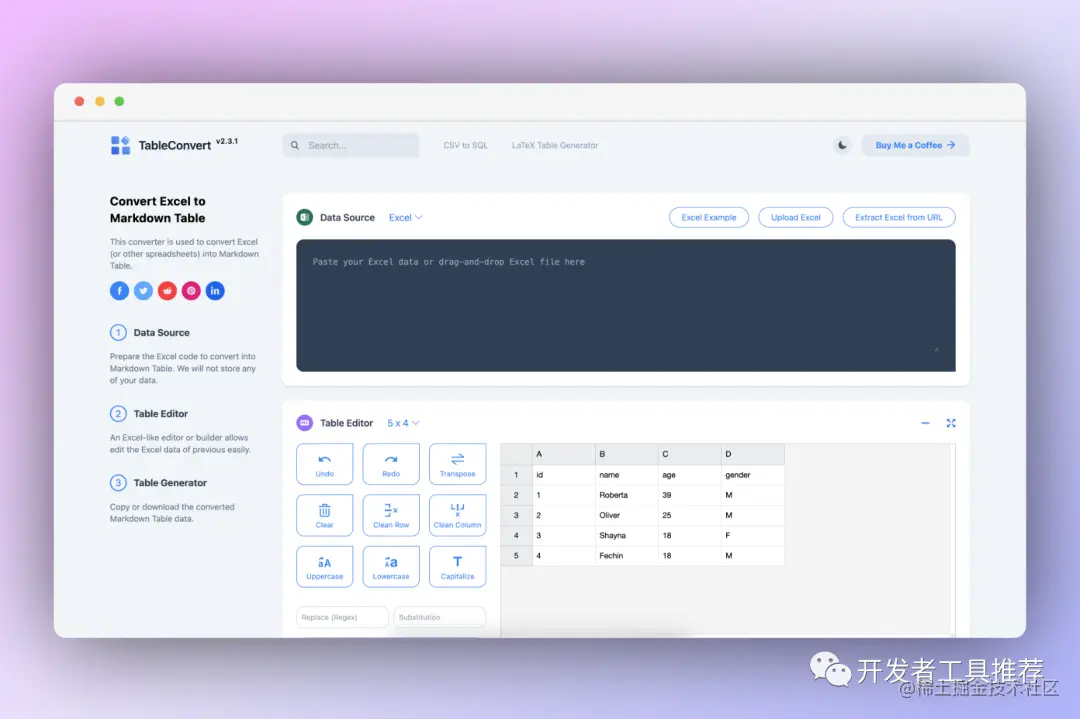Share on Twitter icon

pos(143,291)
